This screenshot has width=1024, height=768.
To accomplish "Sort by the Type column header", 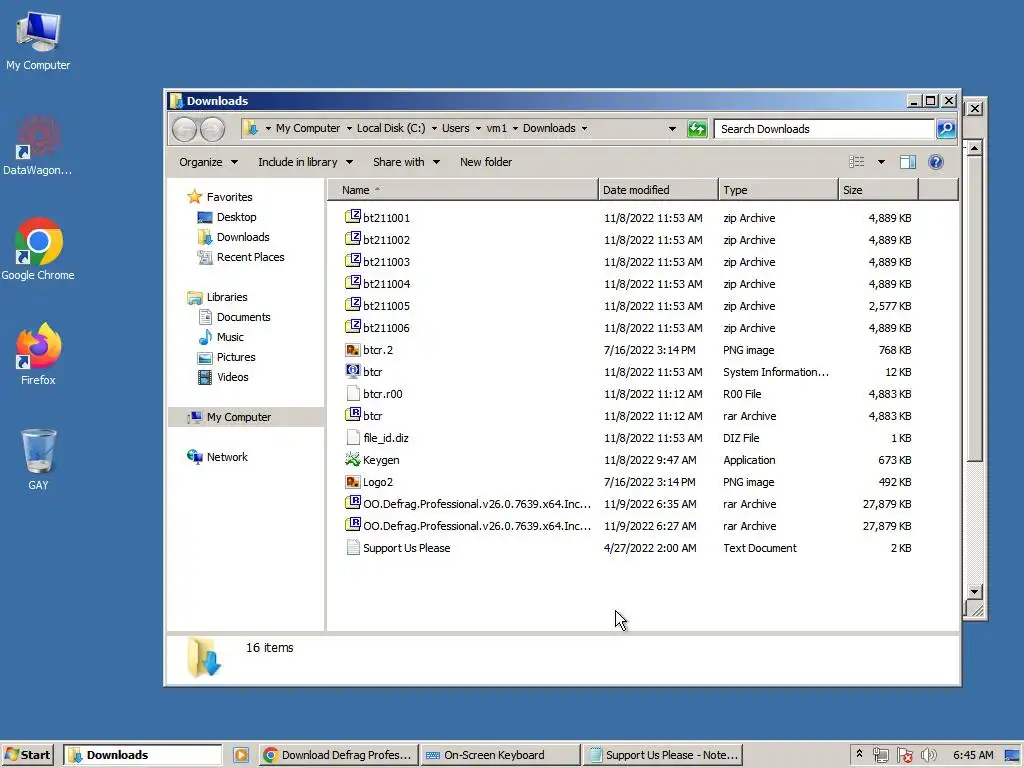I will pos(778,190).
